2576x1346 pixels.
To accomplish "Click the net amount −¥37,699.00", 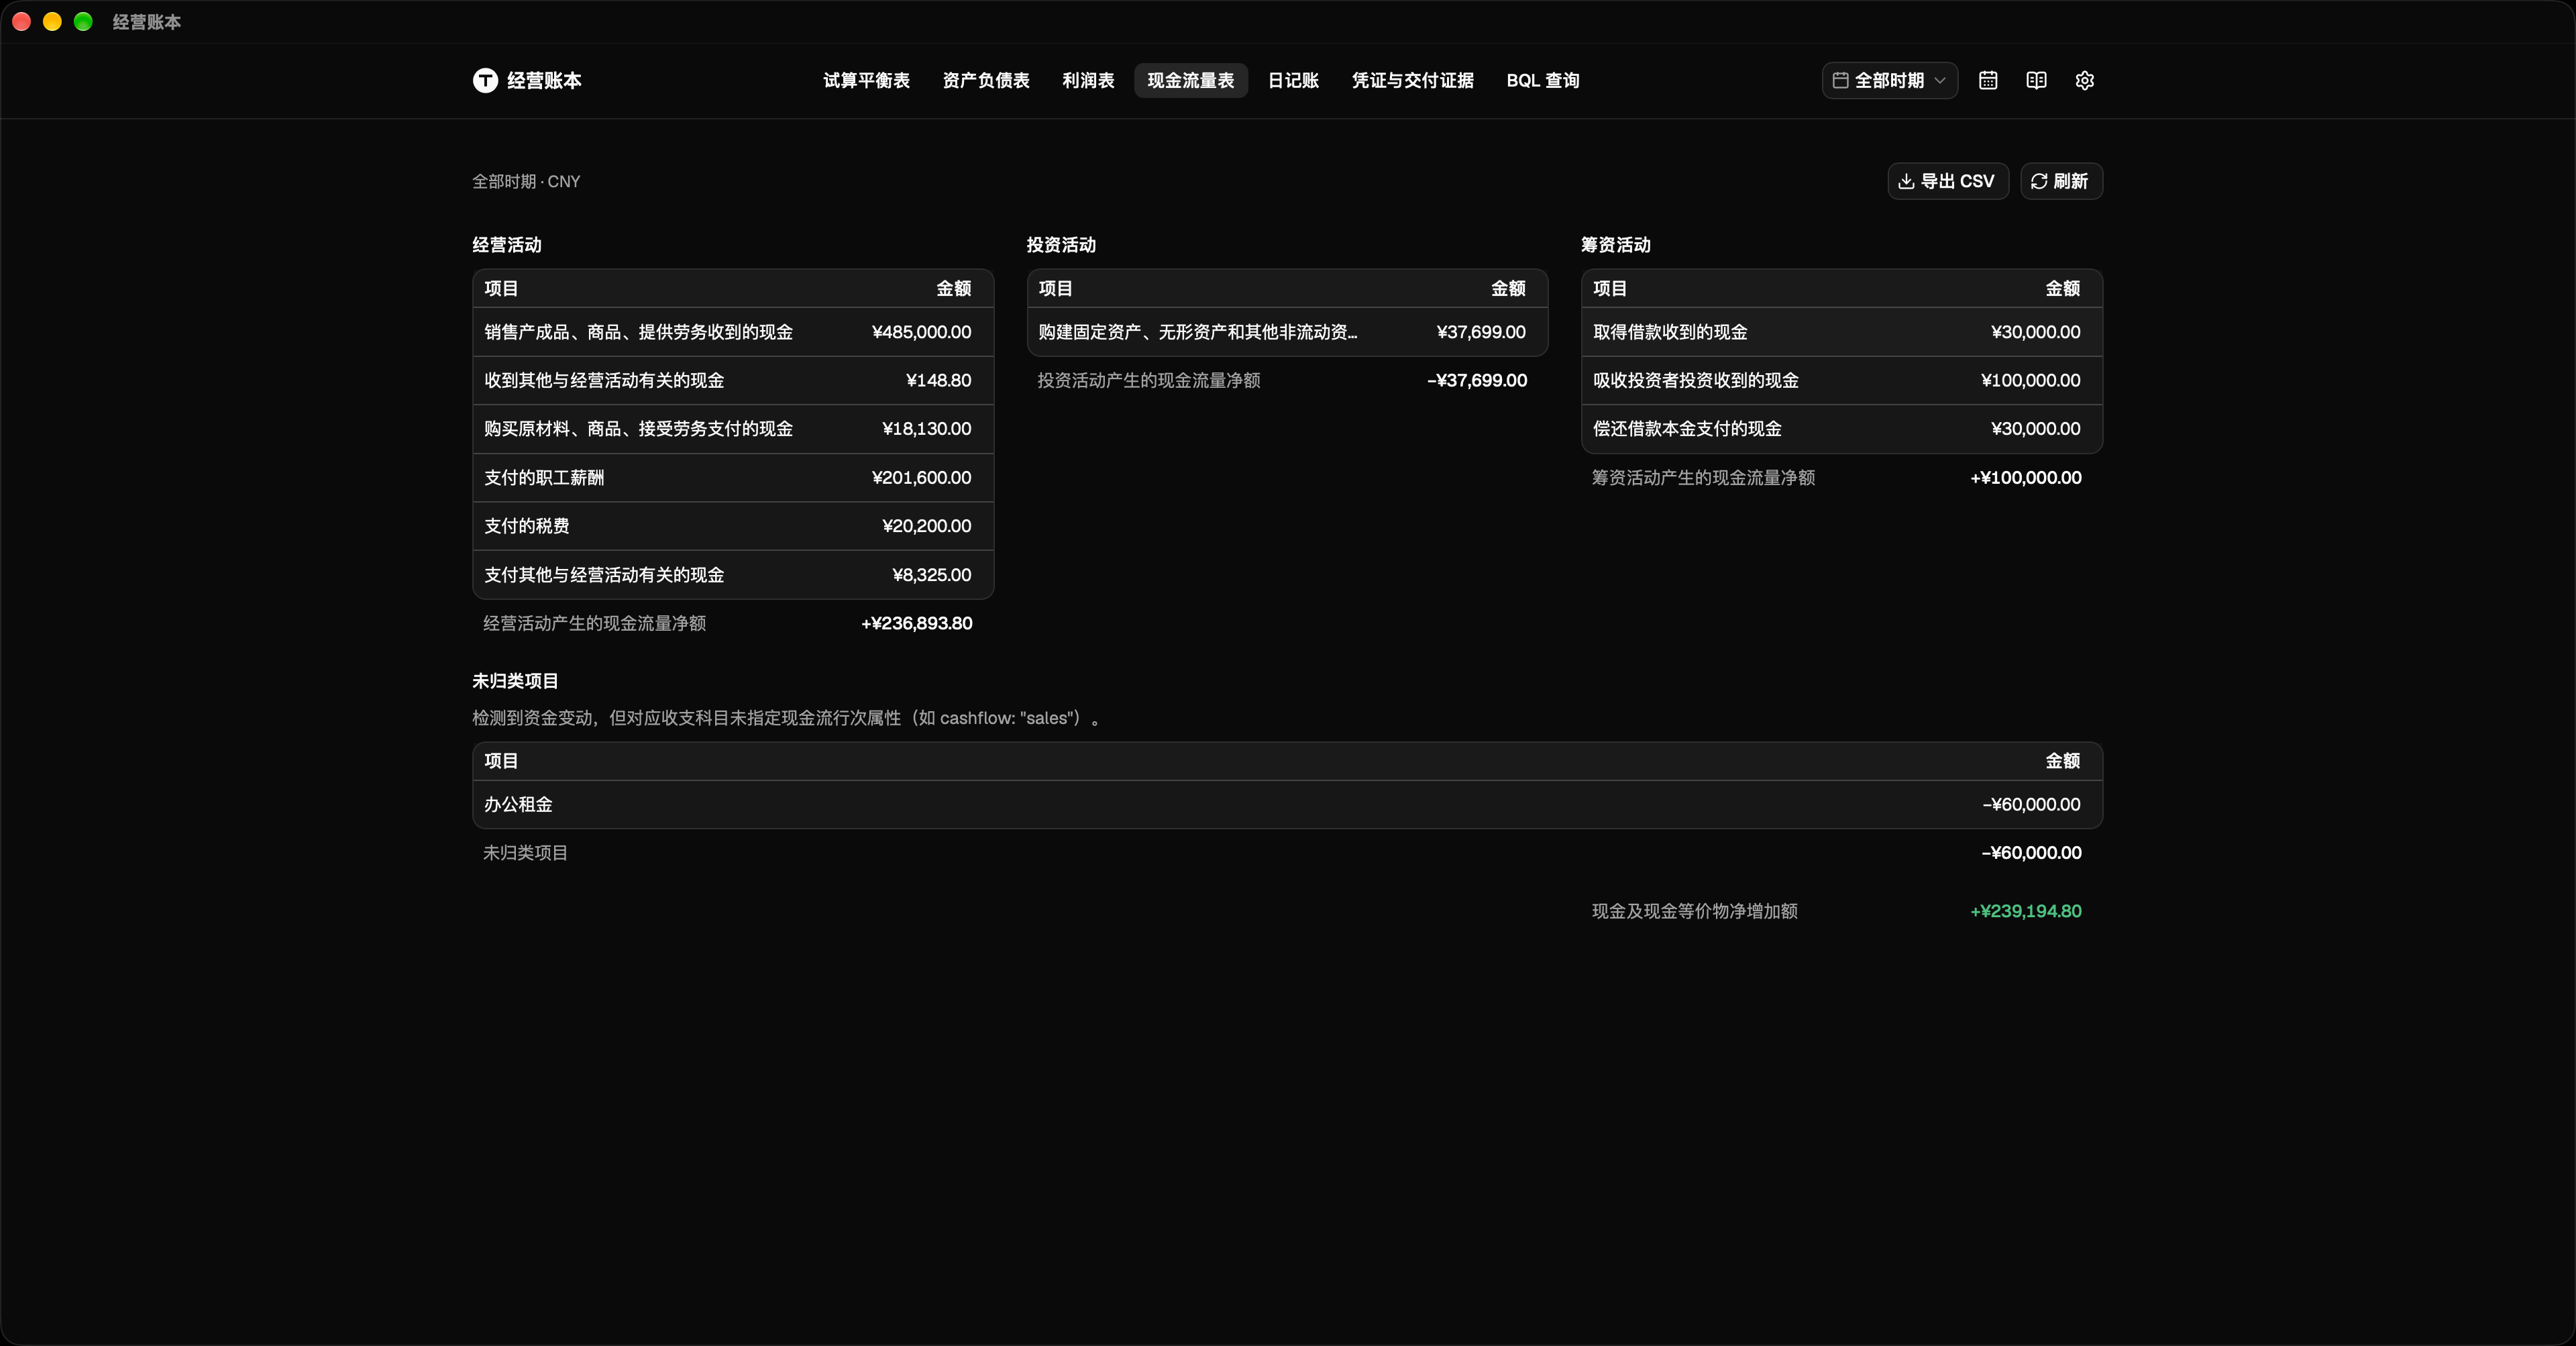I will point(1477,380).
